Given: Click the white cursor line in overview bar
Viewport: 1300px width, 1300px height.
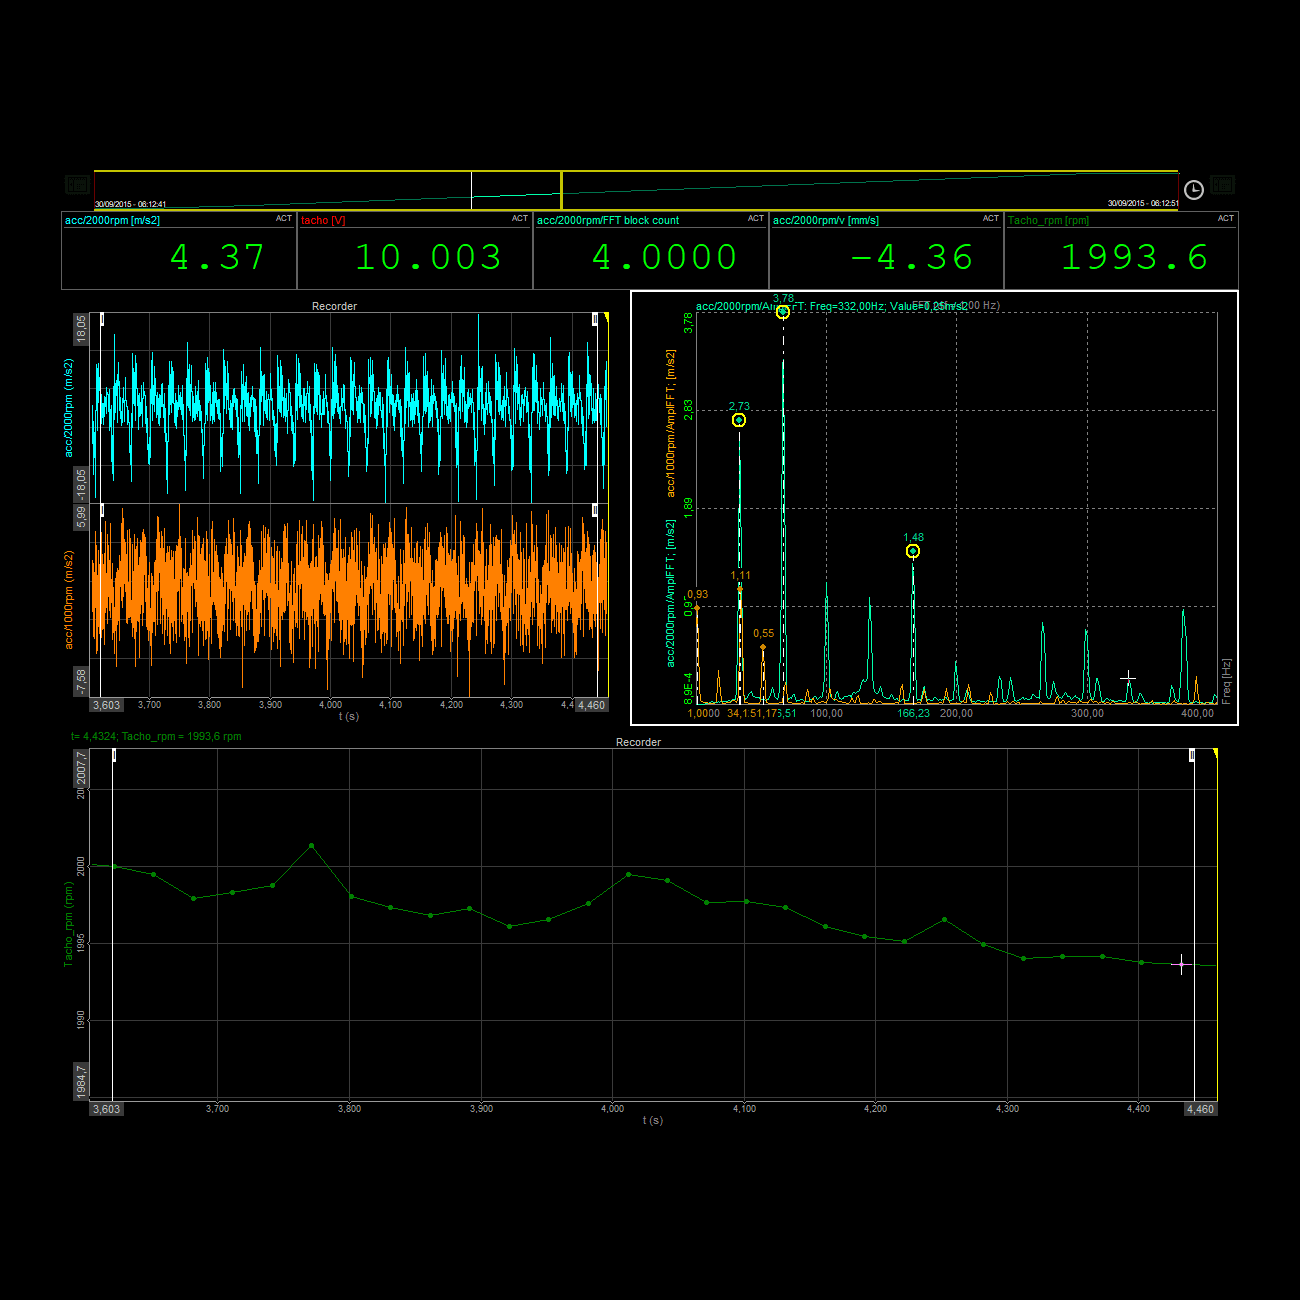Looking at the screenshot, I should (471, 190).
